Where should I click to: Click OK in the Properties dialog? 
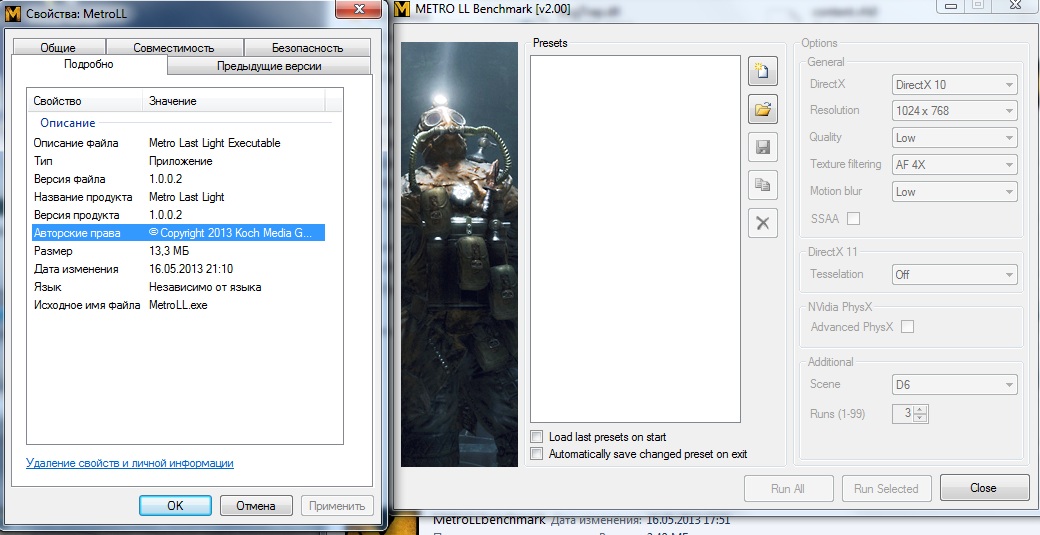pyautogui.click(x=175, y=506)
